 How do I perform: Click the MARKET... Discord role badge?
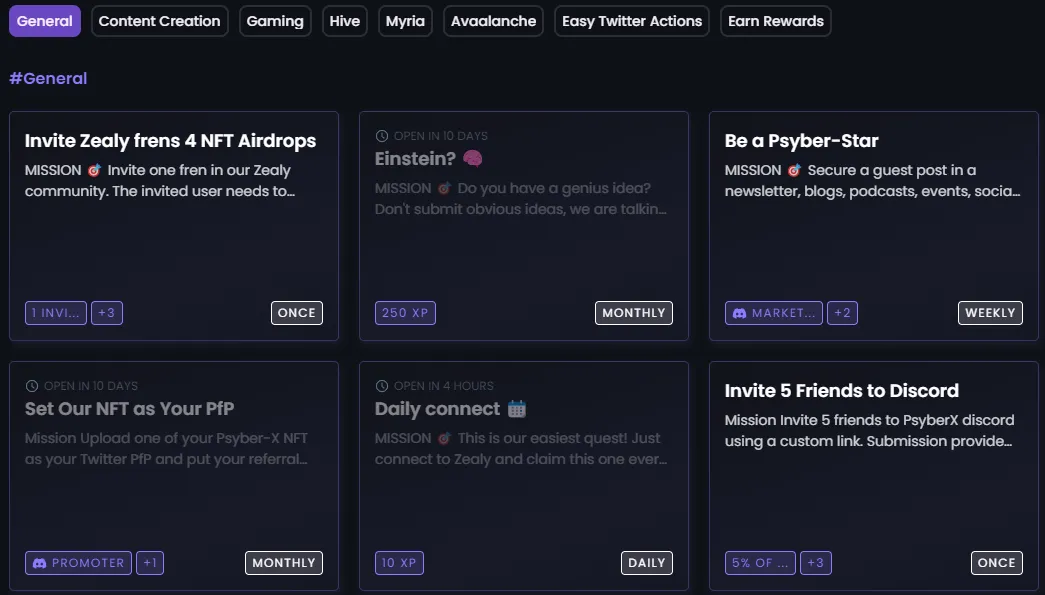774,313
